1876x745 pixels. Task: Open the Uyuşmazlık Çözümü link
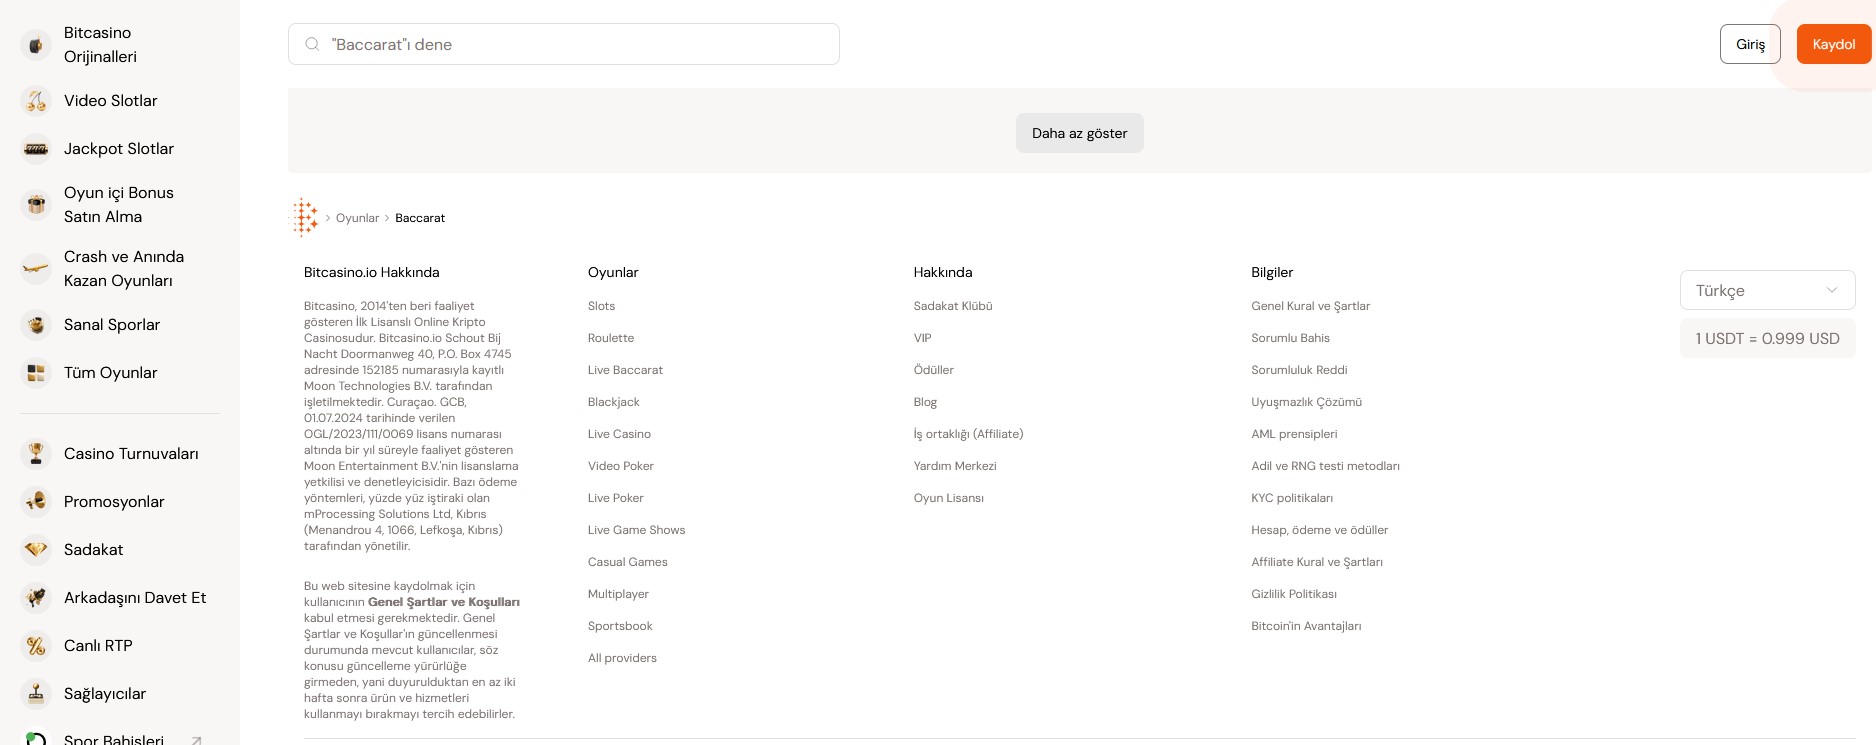click(1306, 402)
